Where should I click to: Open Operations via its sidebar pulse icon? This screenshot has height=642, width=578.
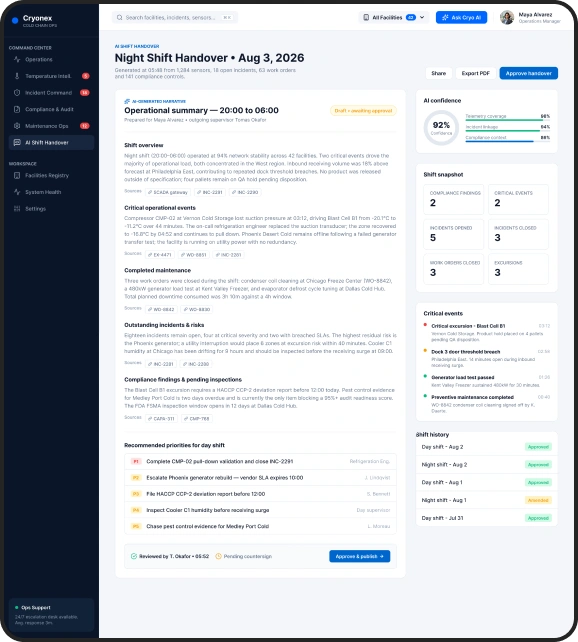point(17,59)
